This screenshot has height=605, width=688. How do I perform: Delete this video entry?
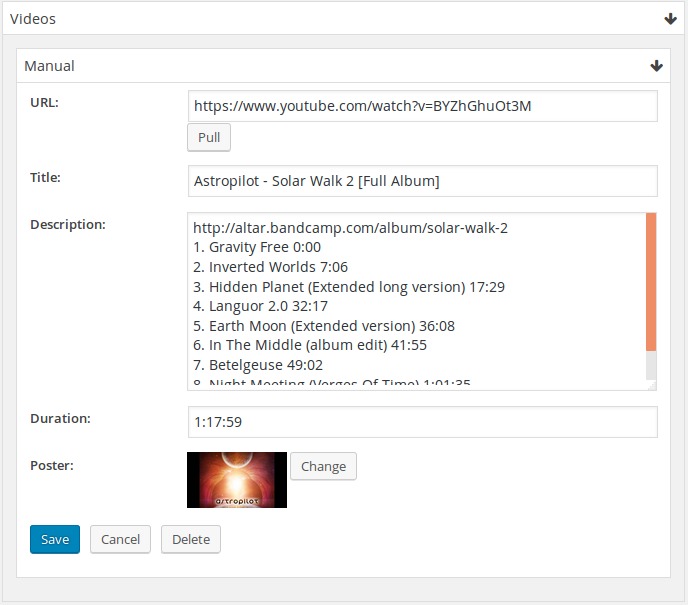191,539
